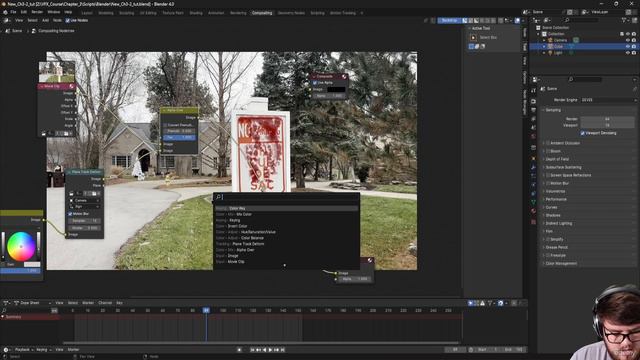
Task: Switch to the Compositing workspace tab
Action: click(262, 13)
